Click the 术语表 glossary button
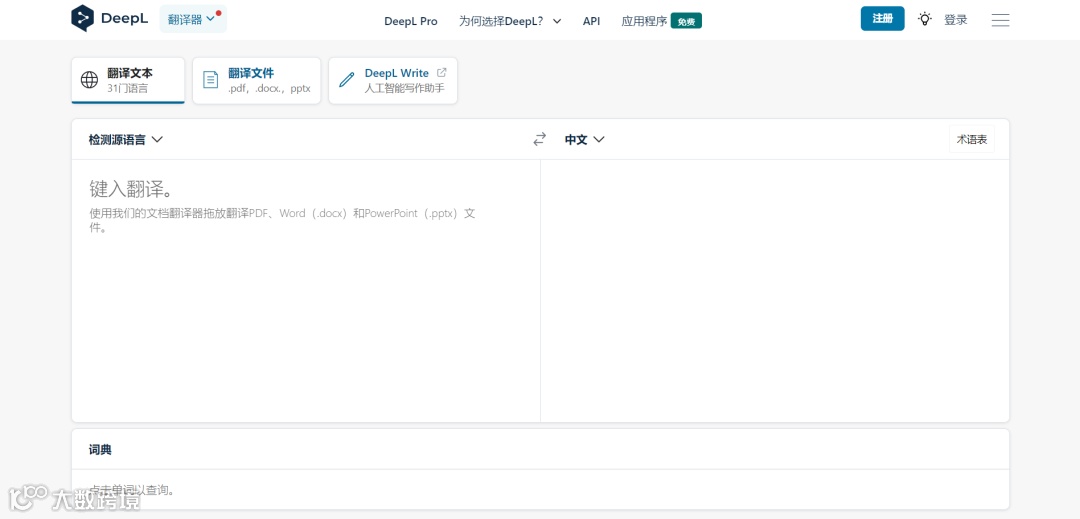 [x=971, y=140]
